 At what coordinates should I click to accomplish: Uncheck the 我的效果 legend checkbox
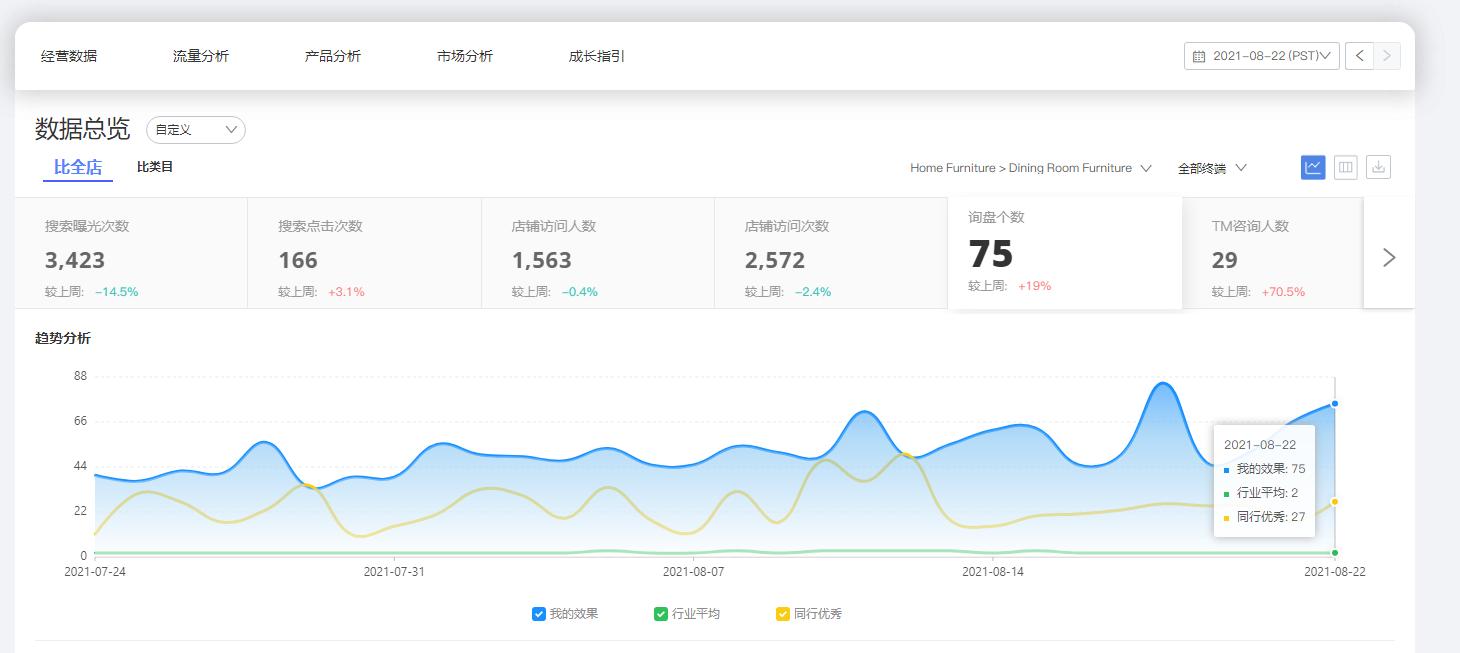tap(539, 614)
